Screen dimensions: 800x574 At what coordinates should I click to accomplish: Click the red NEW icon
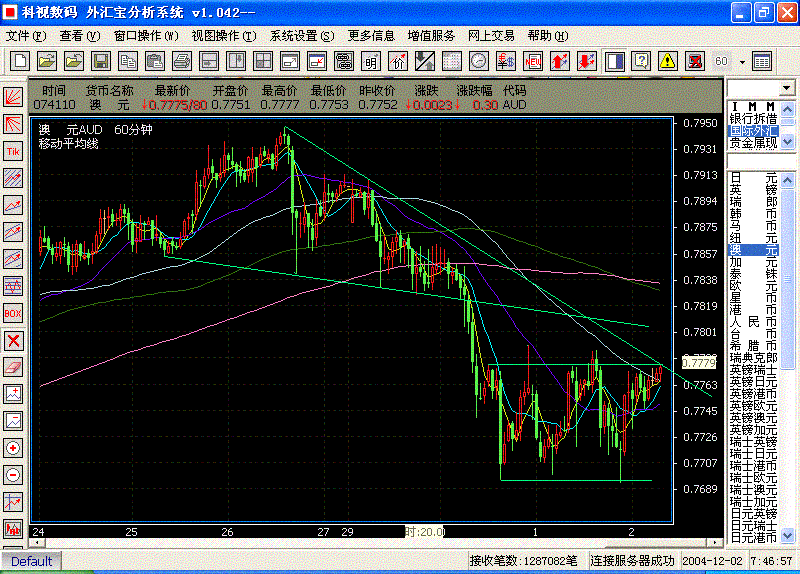point(533,61)
